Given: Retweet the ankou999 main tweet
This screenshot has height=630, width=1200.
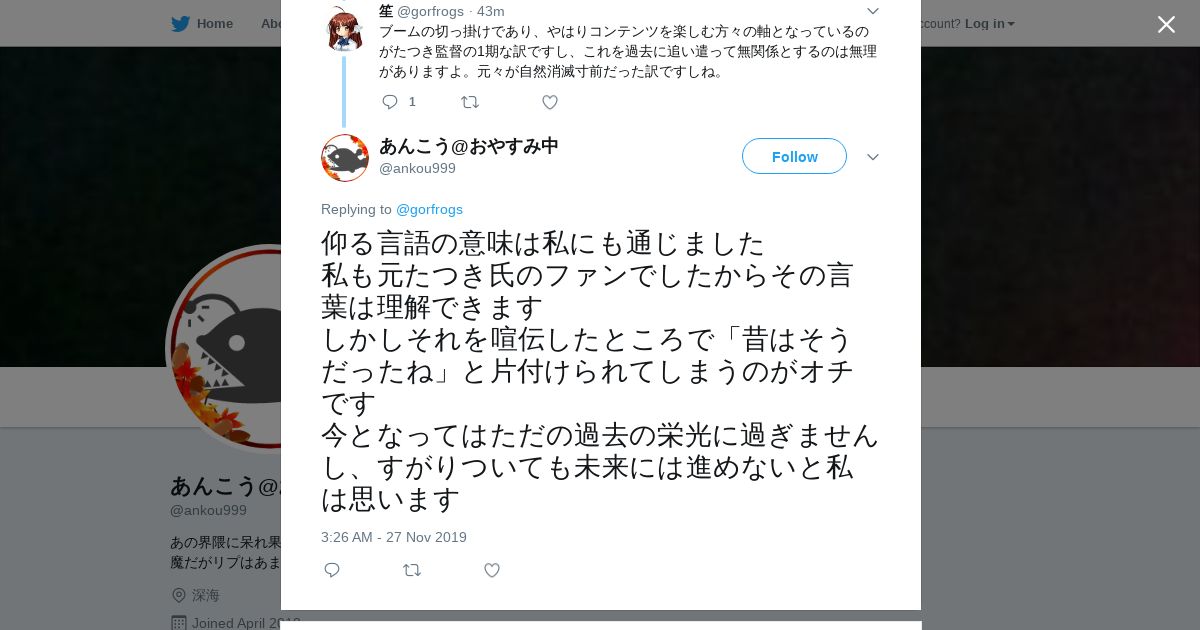Looking at the screenshot, I should (x=412, y=570).
